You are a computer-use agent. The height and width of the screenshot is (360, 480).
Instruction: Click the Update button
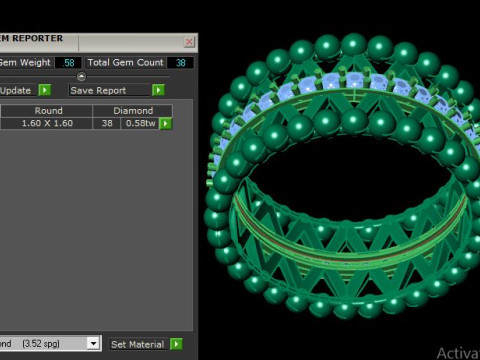tap(17, 90)
